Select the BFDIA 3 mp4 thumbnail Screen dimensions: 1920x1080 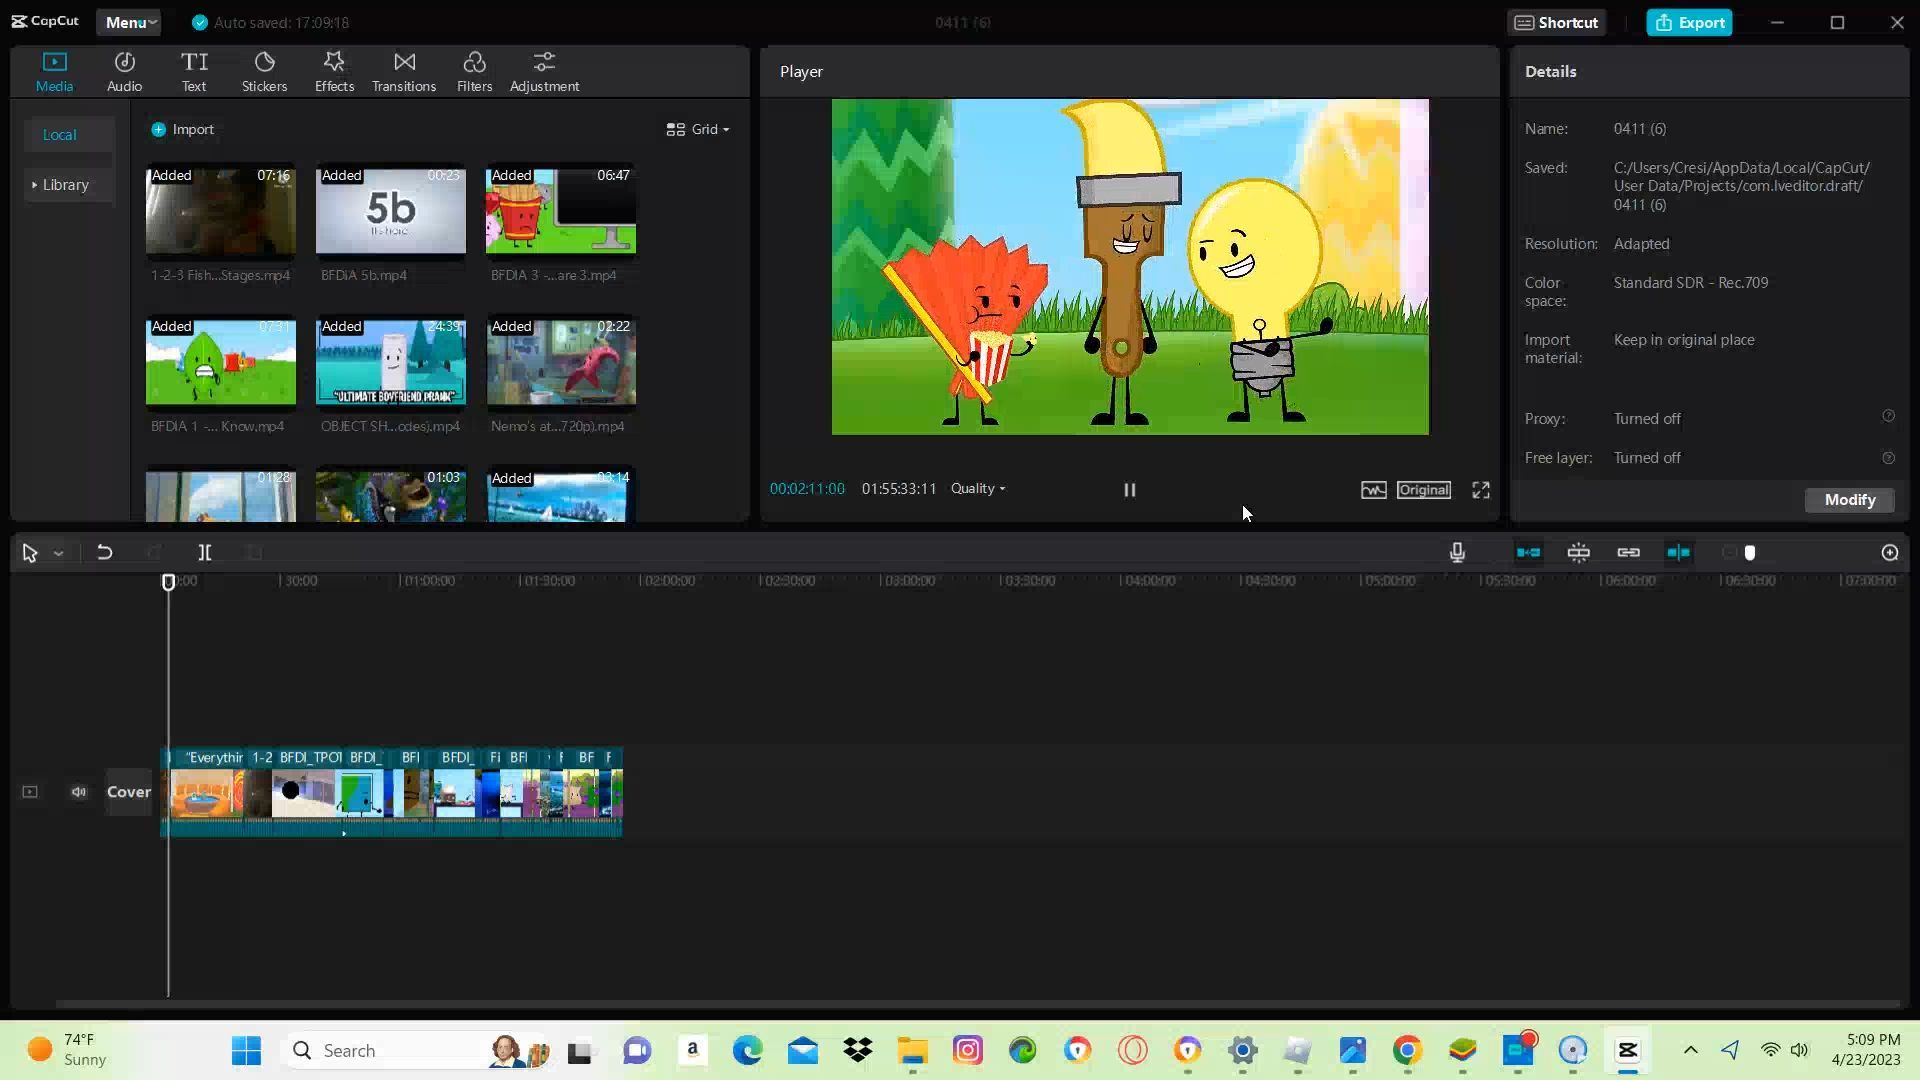(x=560, y=210)
